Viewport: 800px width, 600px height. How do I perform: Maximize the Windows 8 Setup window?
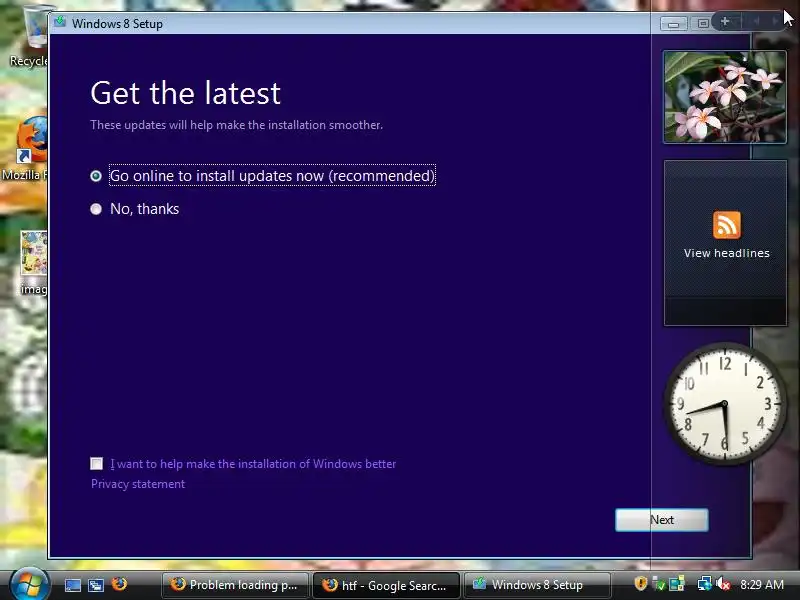pyautogui.click(x=703, y=23)
